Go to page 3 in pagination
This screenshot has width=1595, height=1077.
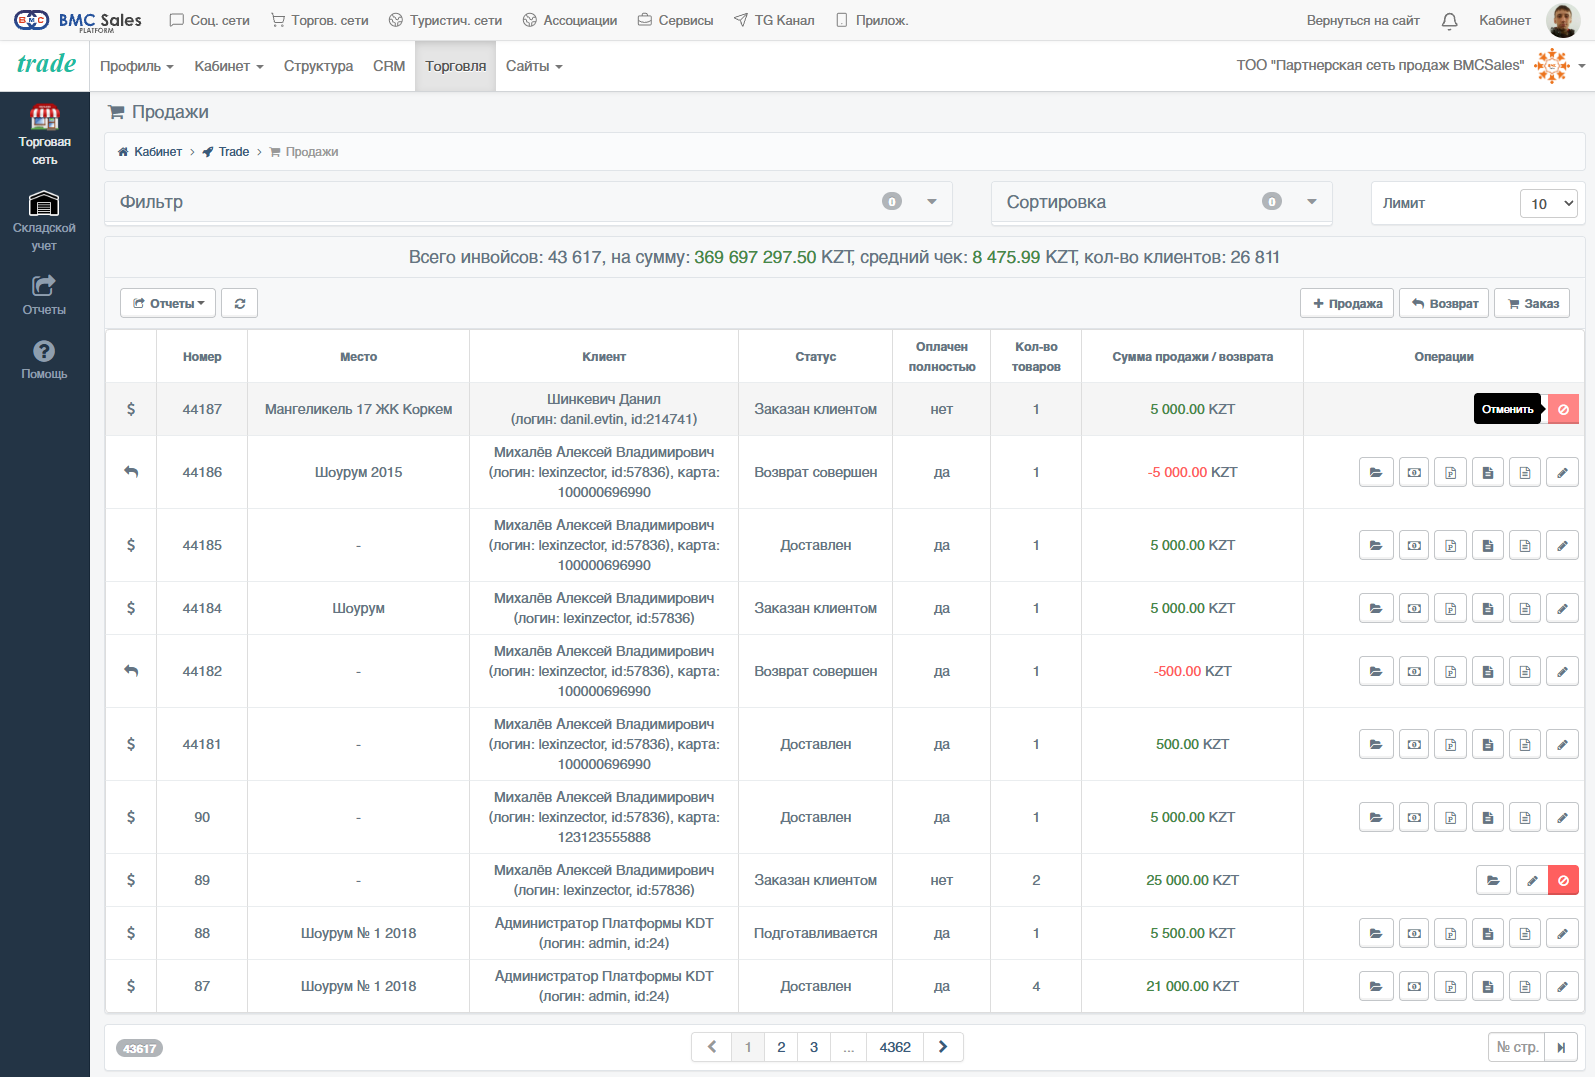point(814,1047)
